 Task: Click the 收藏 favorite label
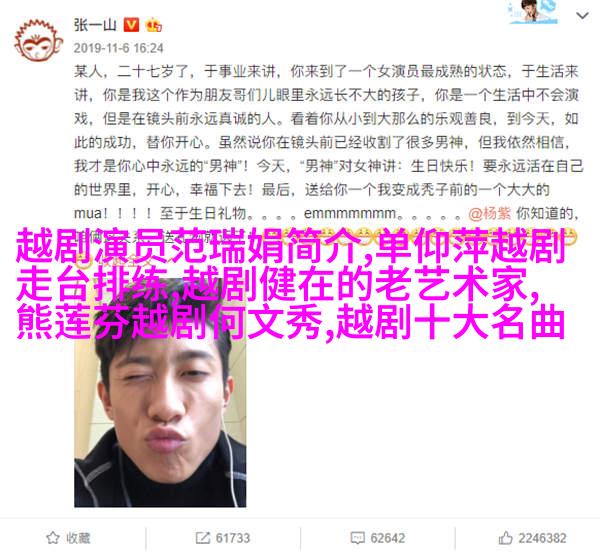(x=78, y=538)
